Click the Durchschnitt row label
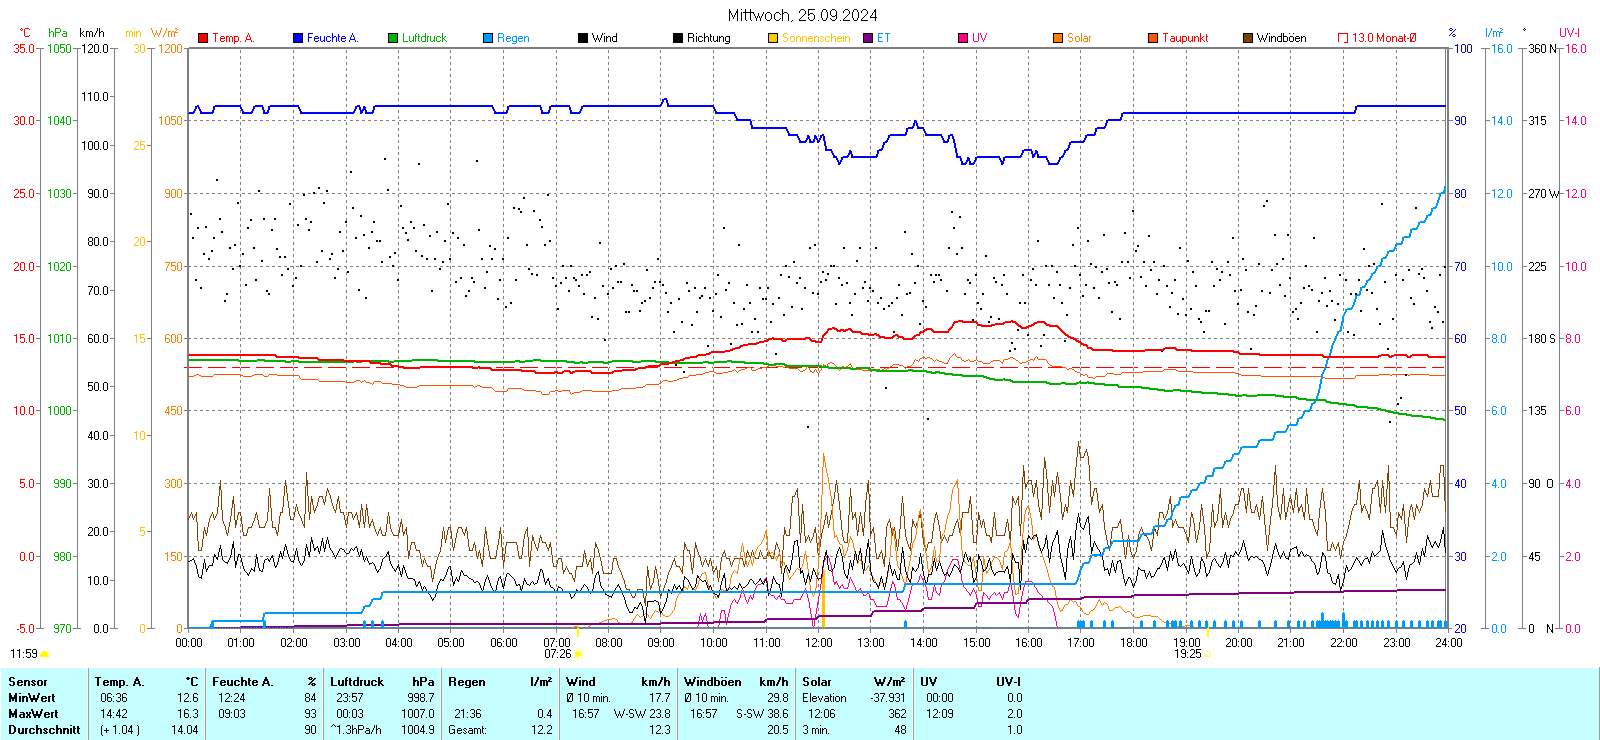This screenshot has height=740, width=1600. pos(44,730)
